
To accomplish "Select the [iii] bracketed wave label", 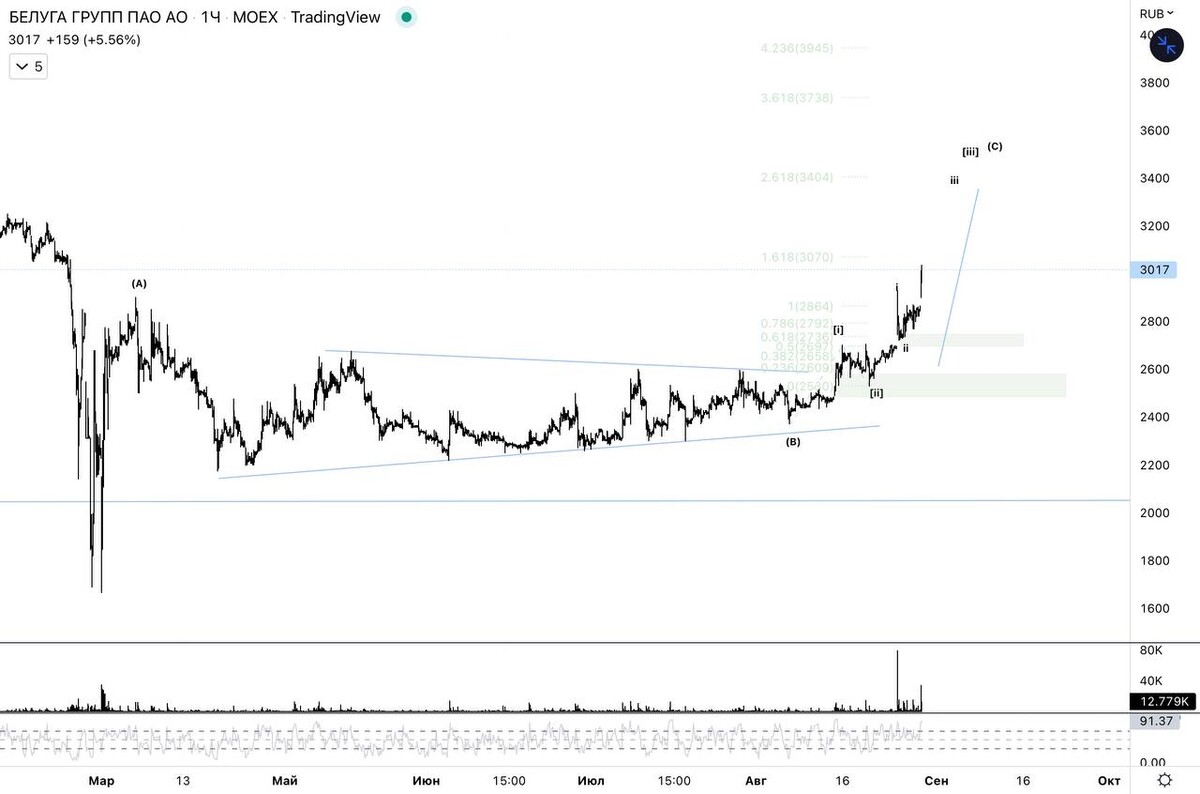I will pos(970,152).
